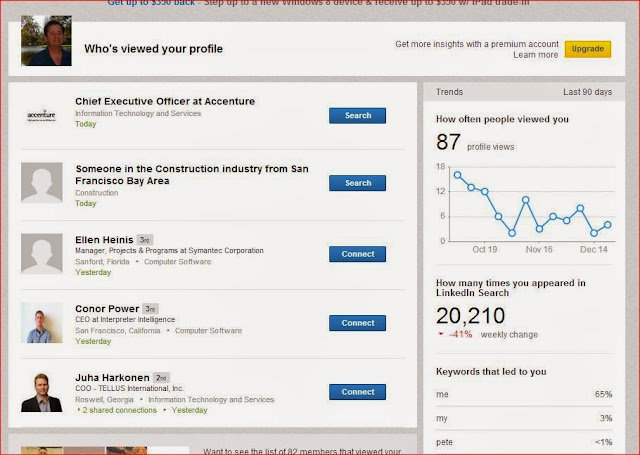The height and width of the screenshot is (455, 640).
Task: Click Search for Construction industry viewer
Action: pyautogui.click(x=358, y=183)
